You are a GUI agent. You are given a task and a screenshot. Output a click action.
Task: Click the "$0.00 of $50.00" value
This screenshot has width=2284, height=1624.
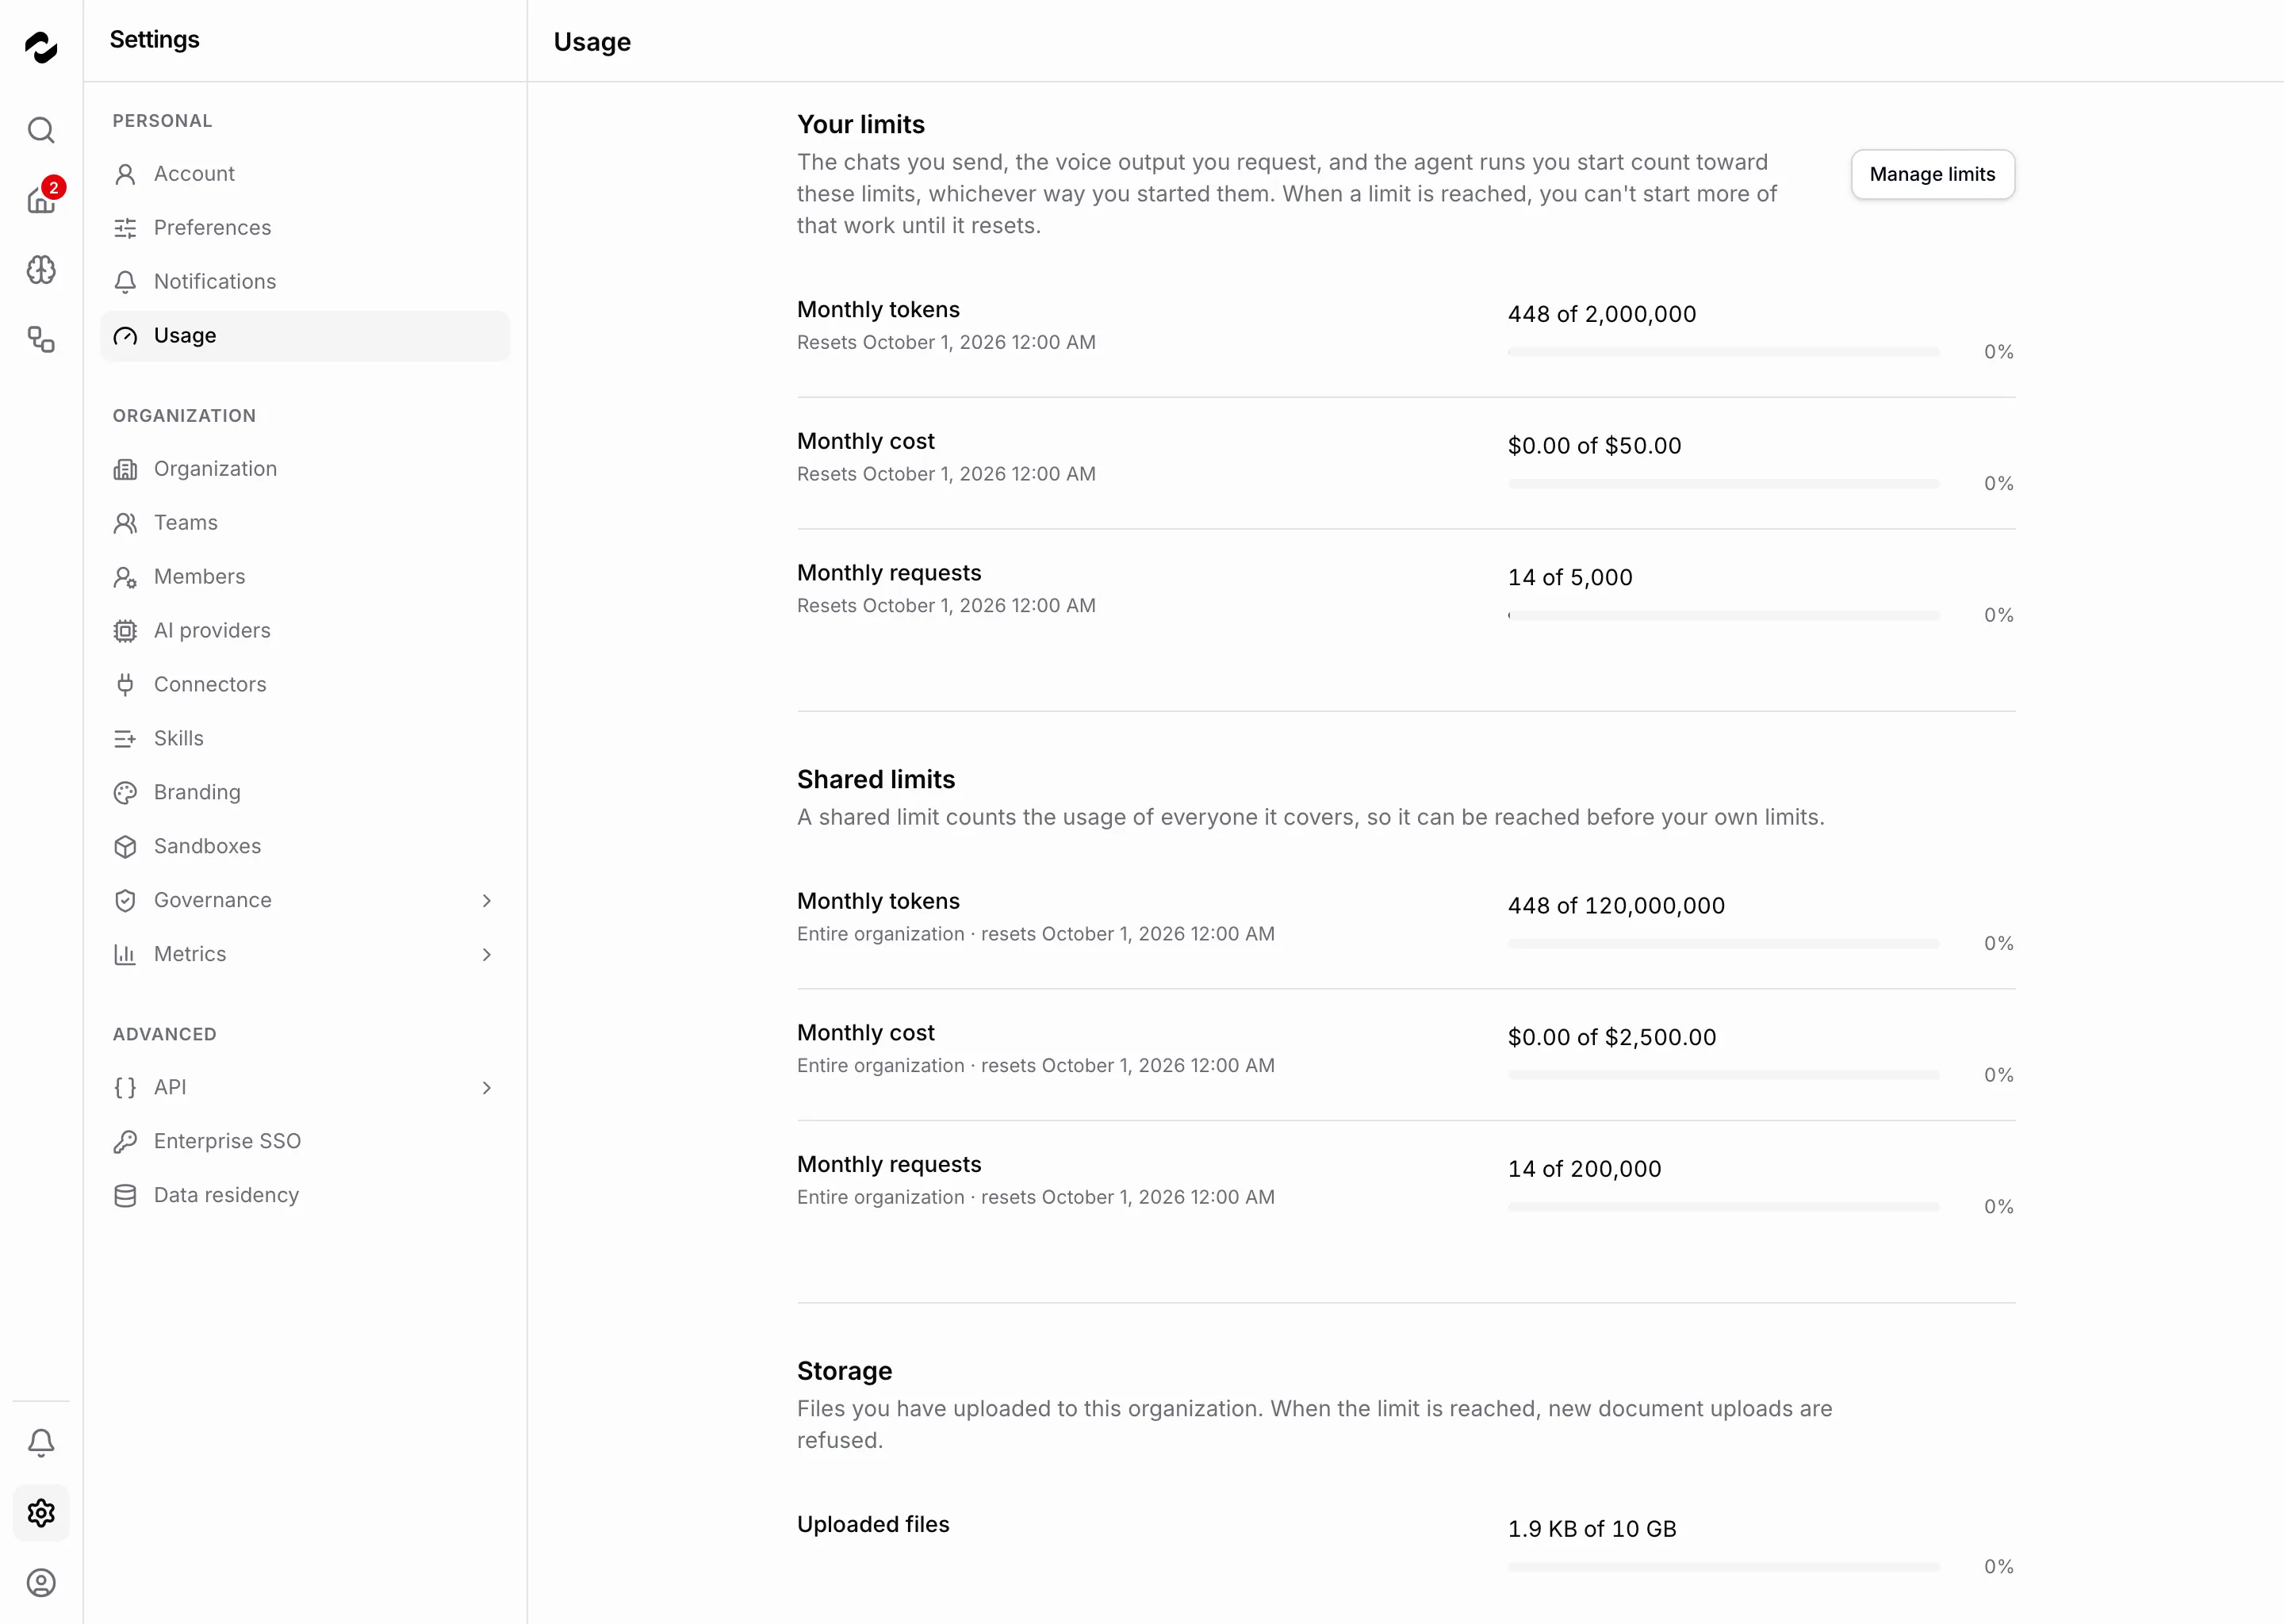tap(1594, 446)
